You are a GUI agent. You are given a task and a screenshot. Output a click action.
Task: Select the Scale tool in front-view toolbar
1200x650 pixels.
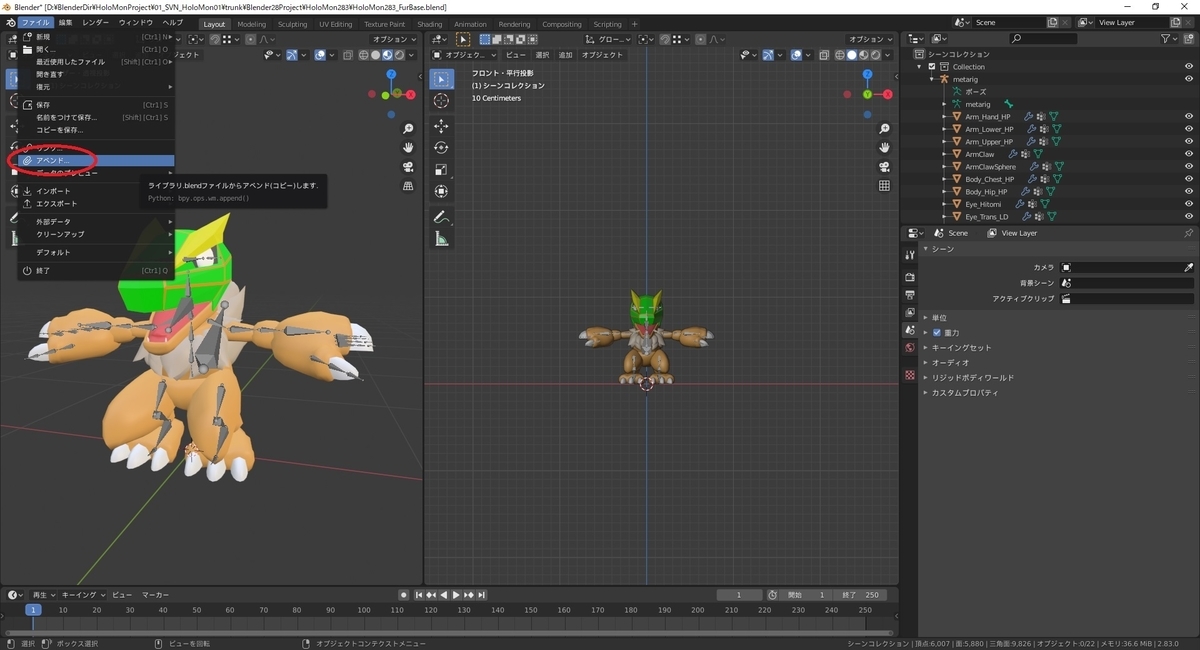(441, 169)
